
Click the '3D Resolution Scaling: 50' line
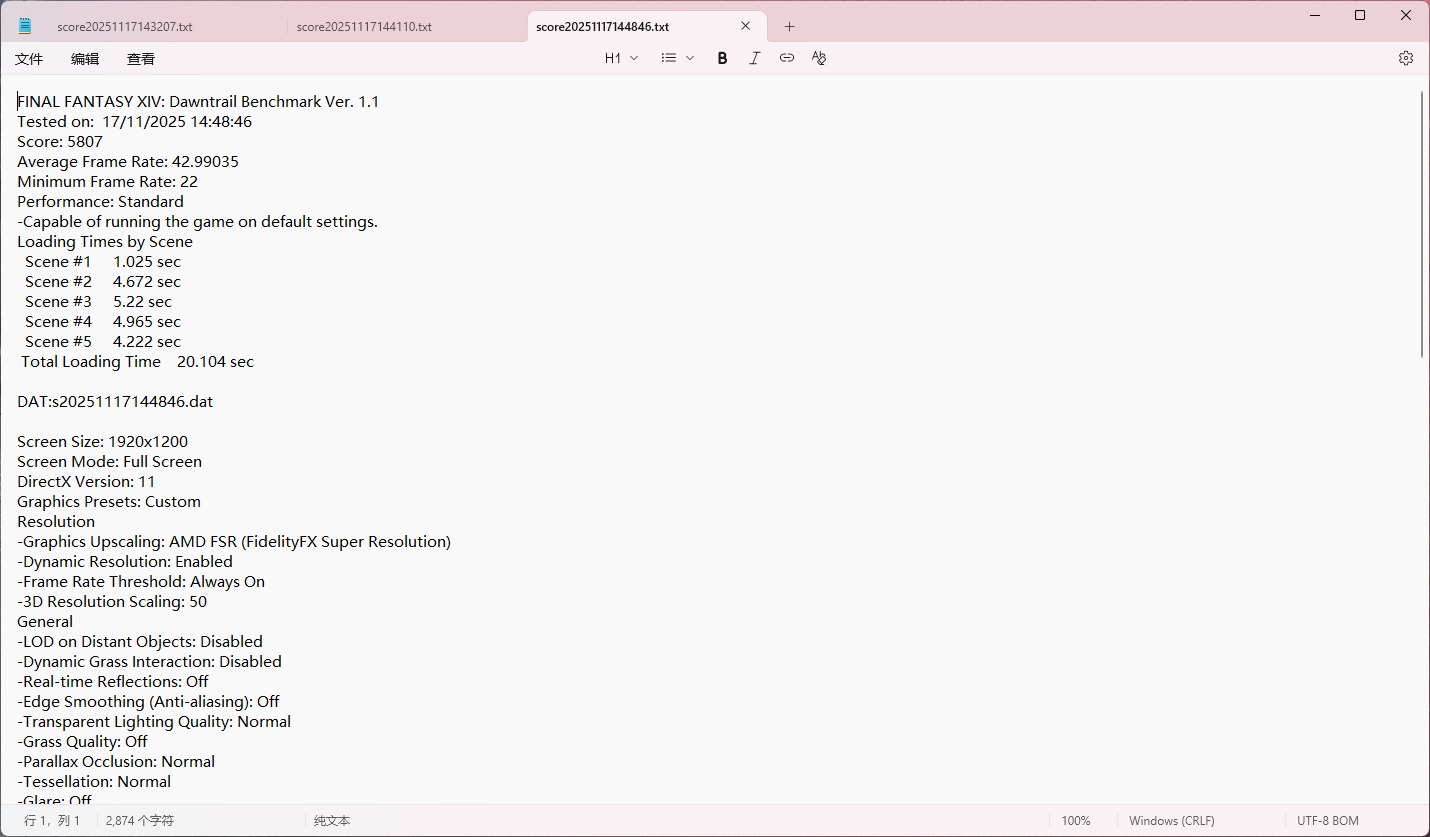click(112, 601)
